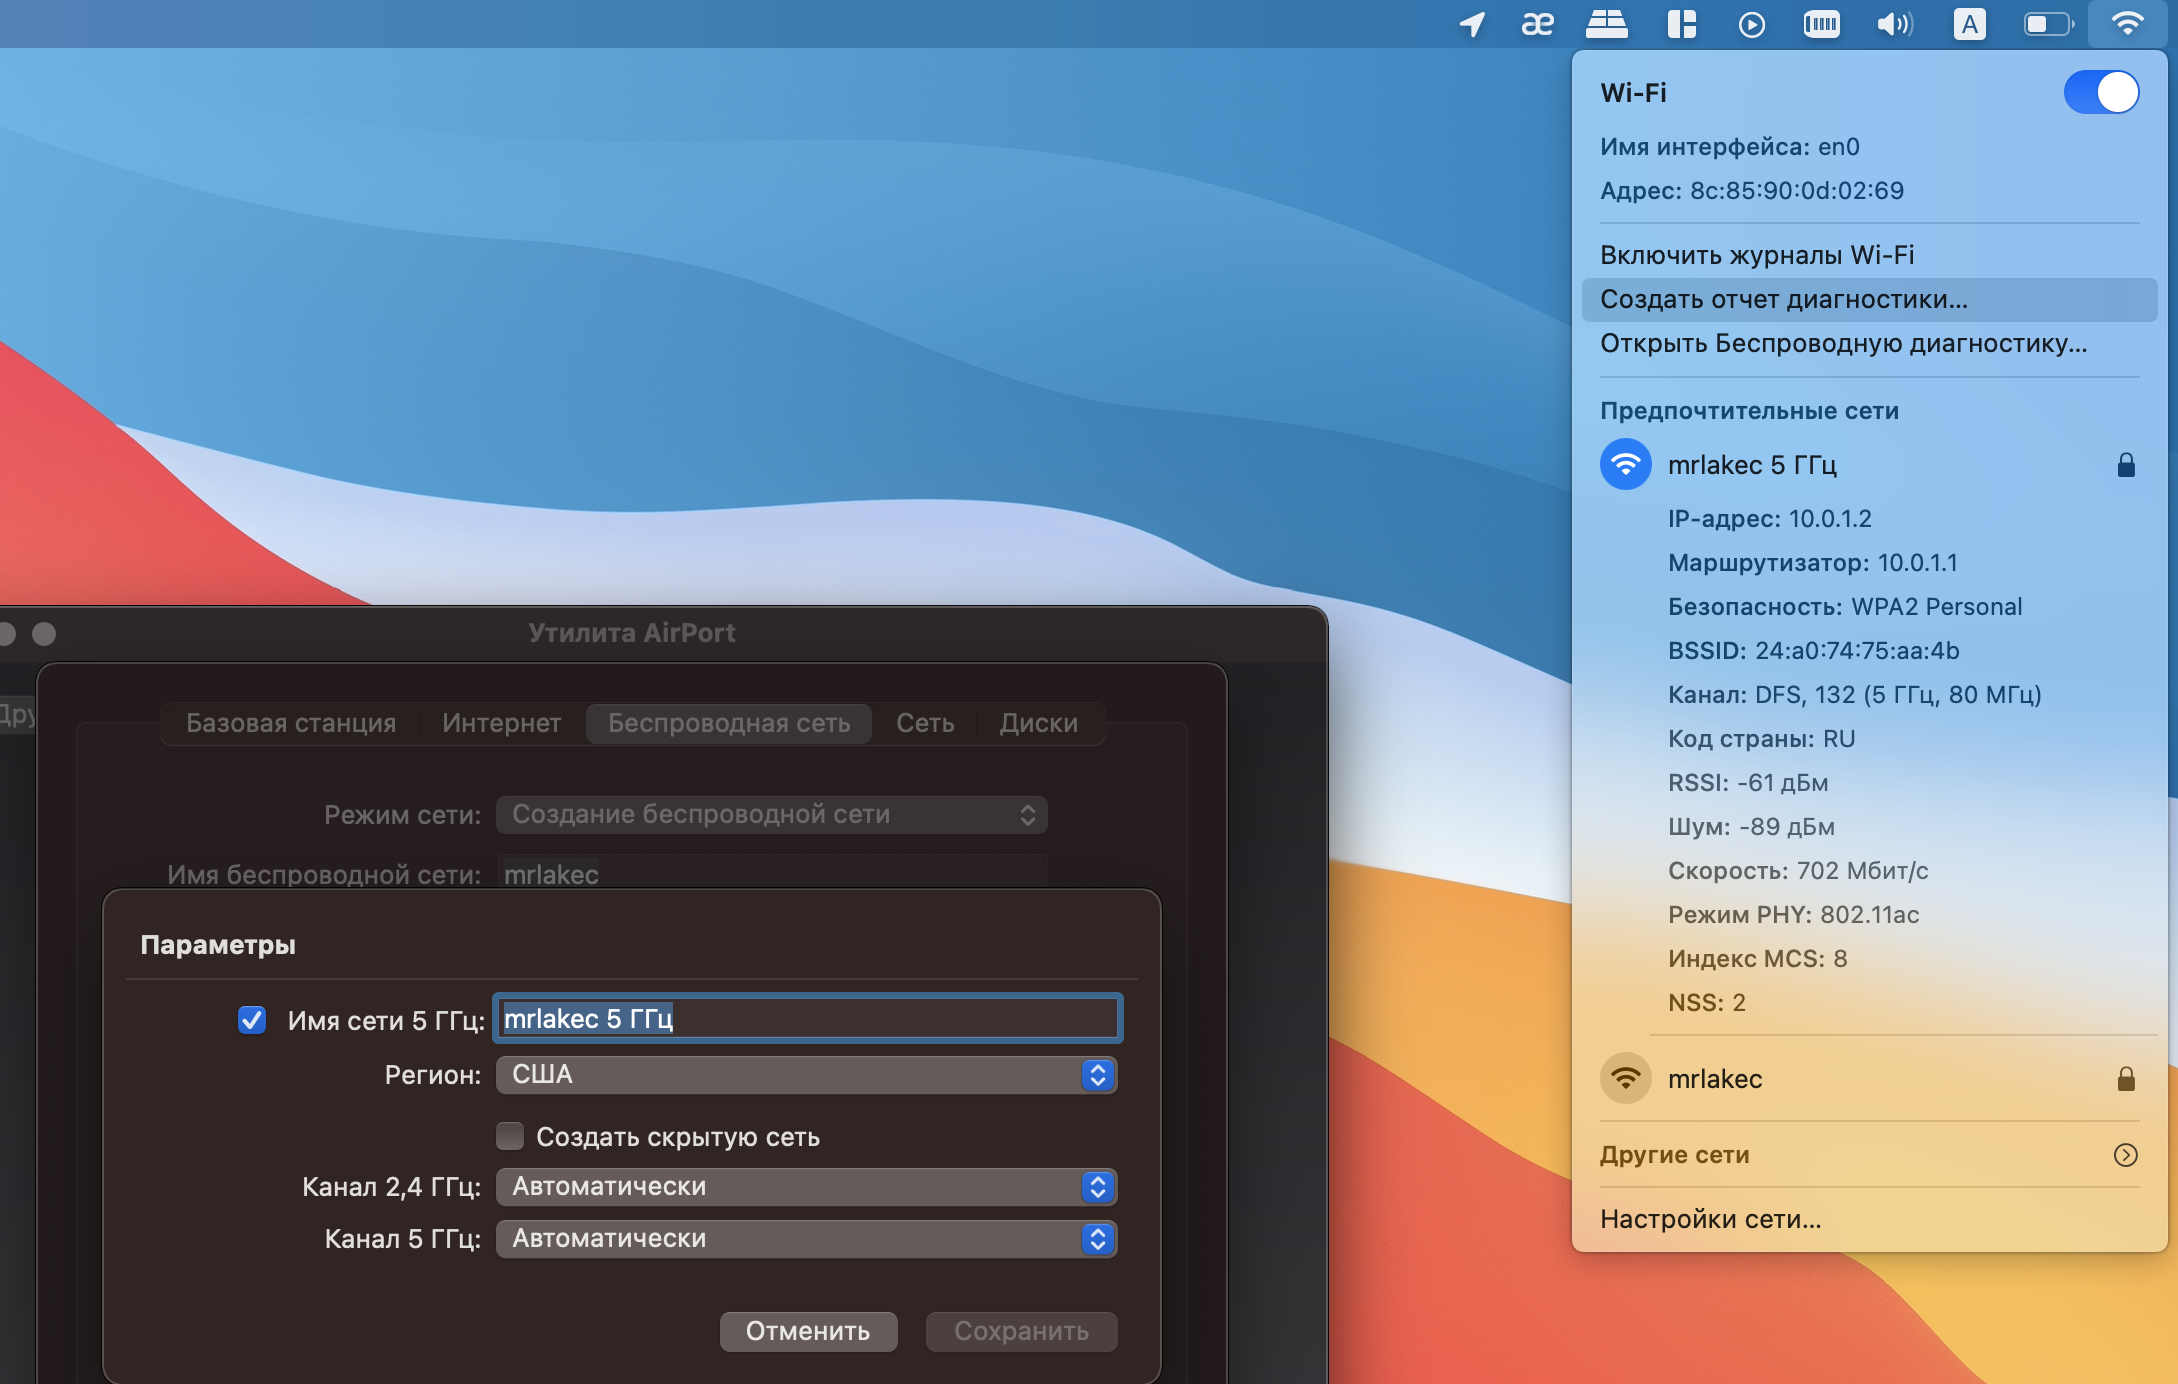Select Включить журналы Wi-Fi menu item

(1869, 255)
